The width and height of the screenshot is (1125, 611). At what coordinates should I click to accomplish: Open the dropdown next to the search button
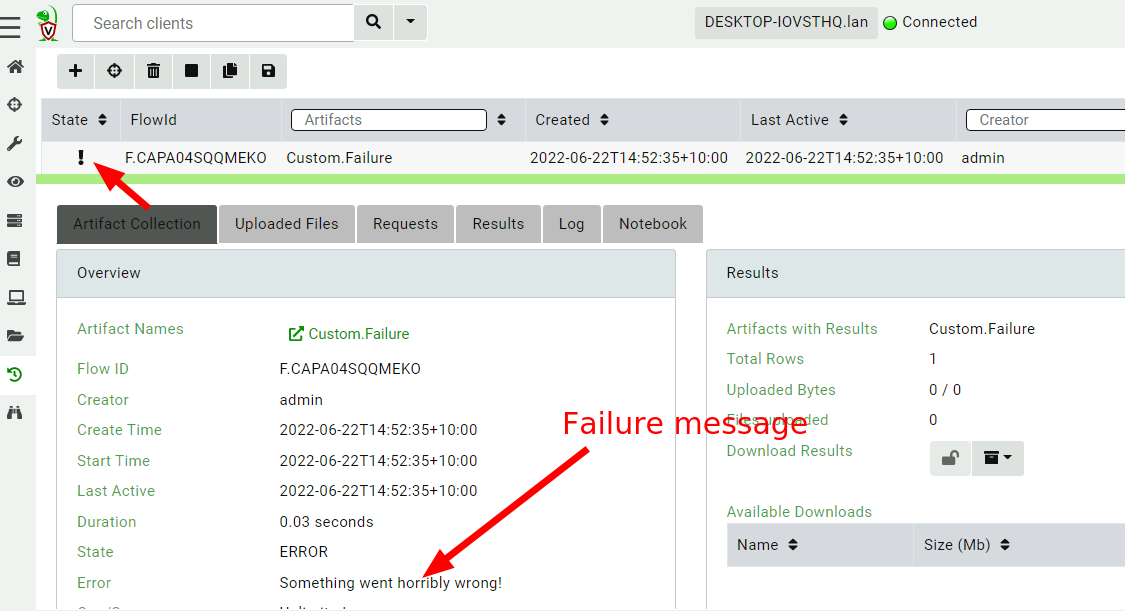tap(410, 21)
